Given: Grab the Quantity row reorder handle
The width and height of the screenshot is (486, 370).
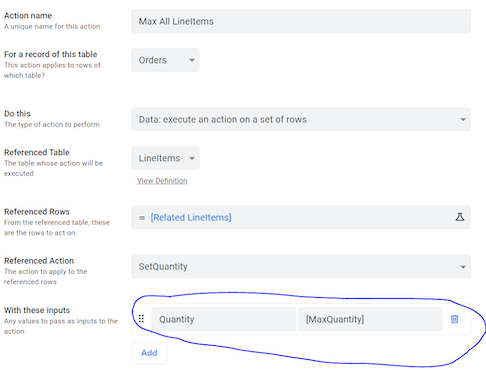Looking at the screenshot, I should coord(141,319).
